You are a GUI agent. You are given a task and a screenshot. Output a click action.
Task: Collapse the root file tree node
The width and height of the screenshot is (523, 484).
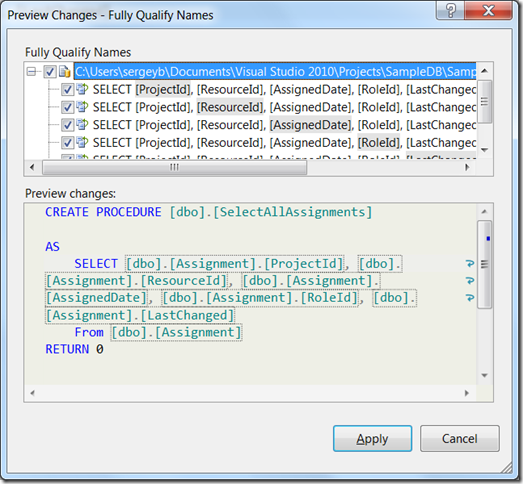[x=32, y=72]
